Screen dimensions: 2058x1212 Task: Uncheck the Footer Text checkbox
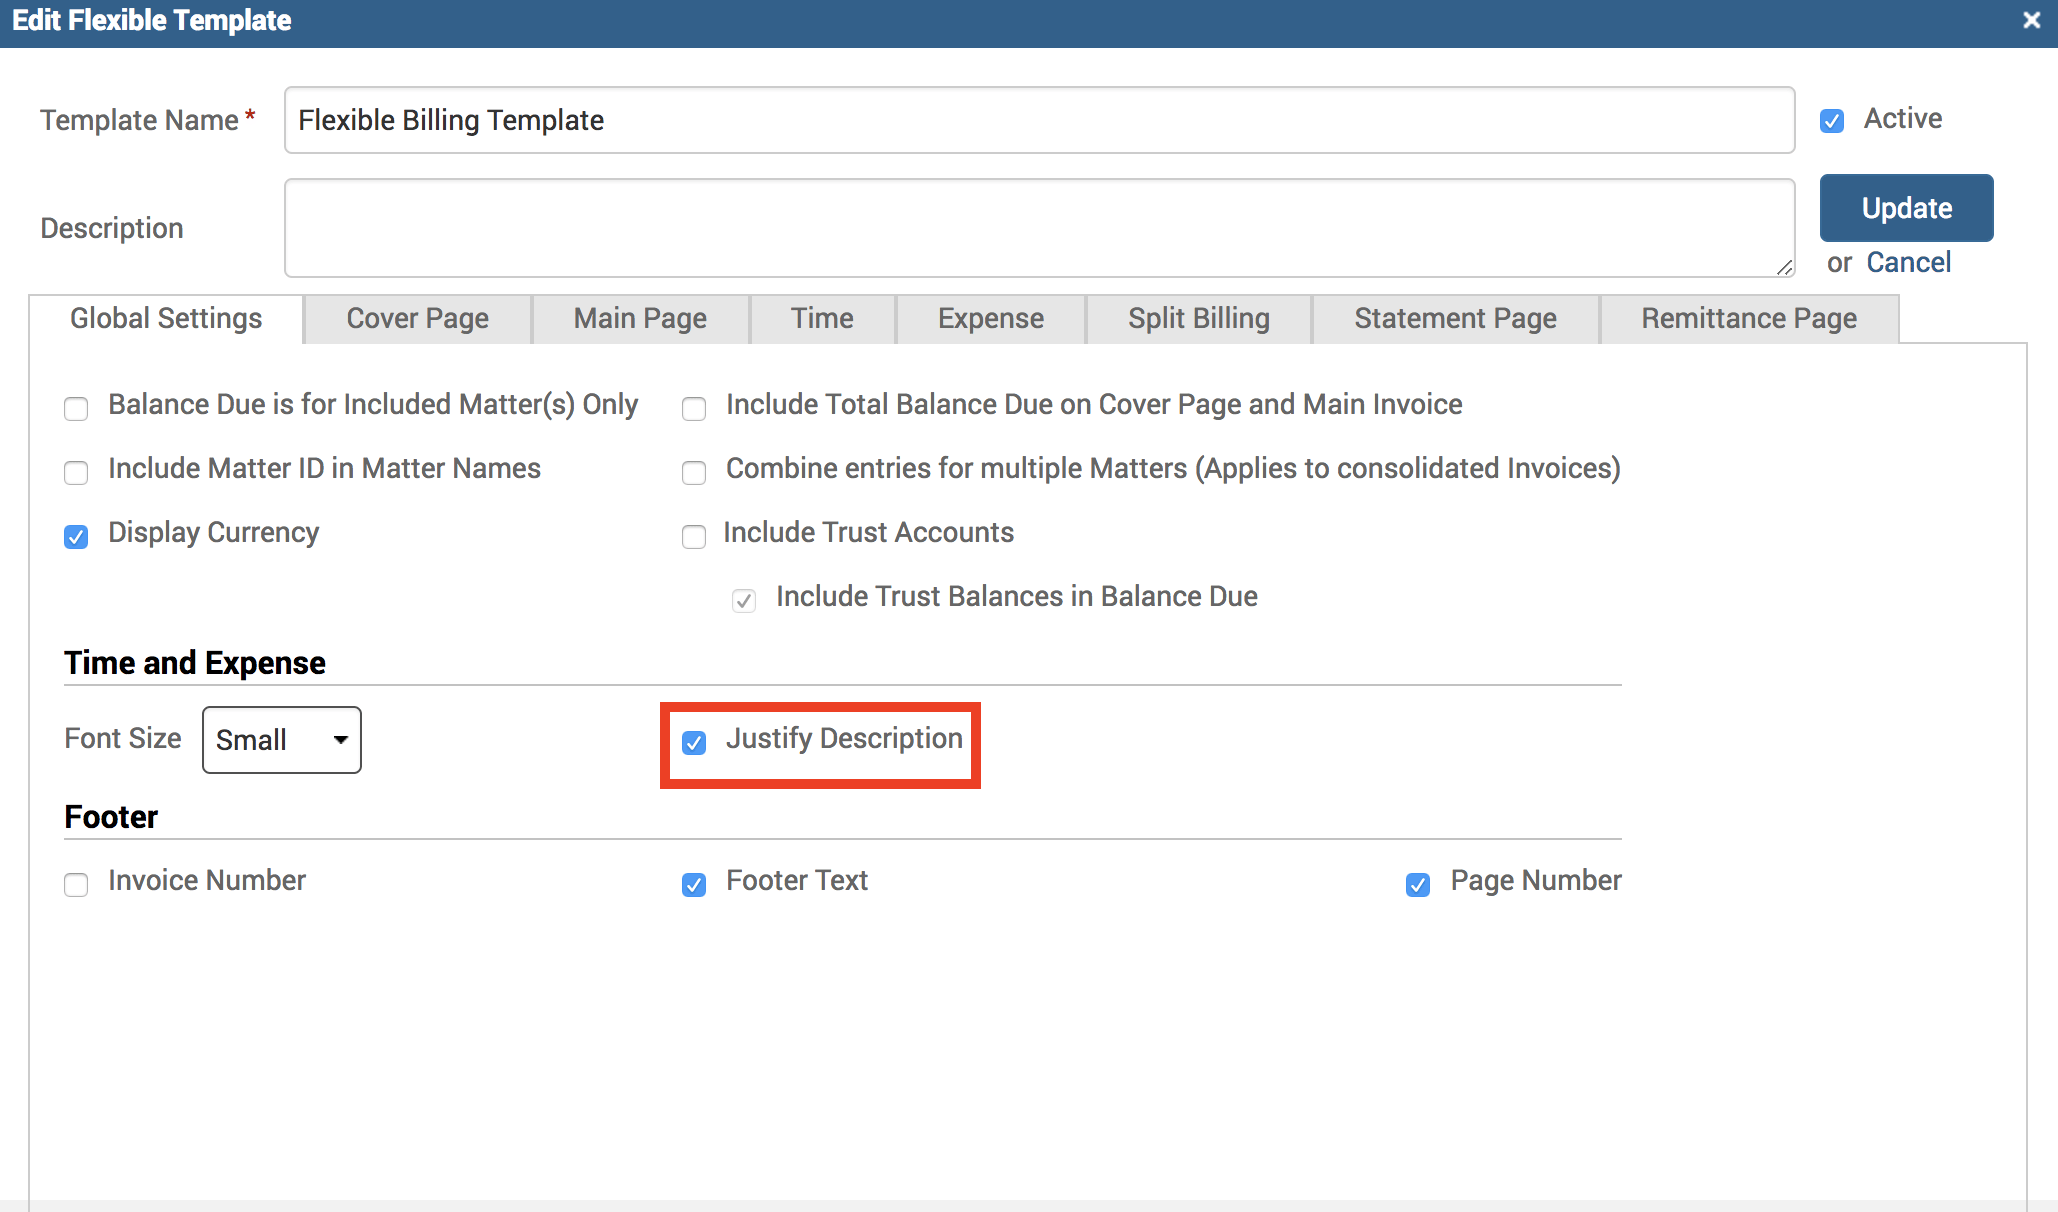coord(694,884)
